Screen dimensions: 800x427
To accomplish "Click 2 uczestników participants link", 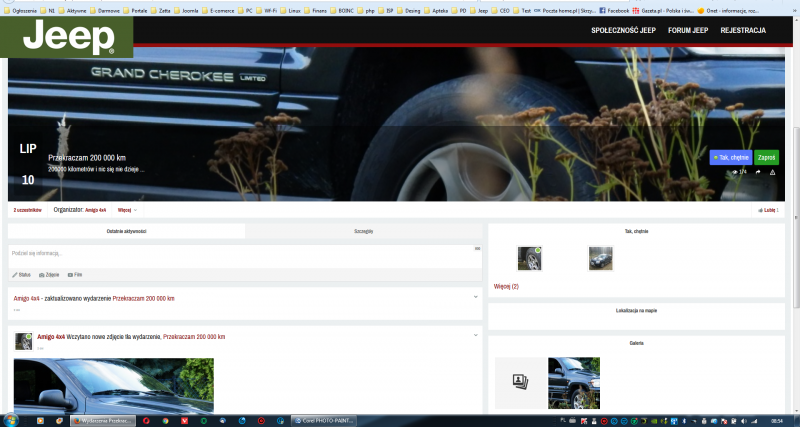I will tap(28, 210).
